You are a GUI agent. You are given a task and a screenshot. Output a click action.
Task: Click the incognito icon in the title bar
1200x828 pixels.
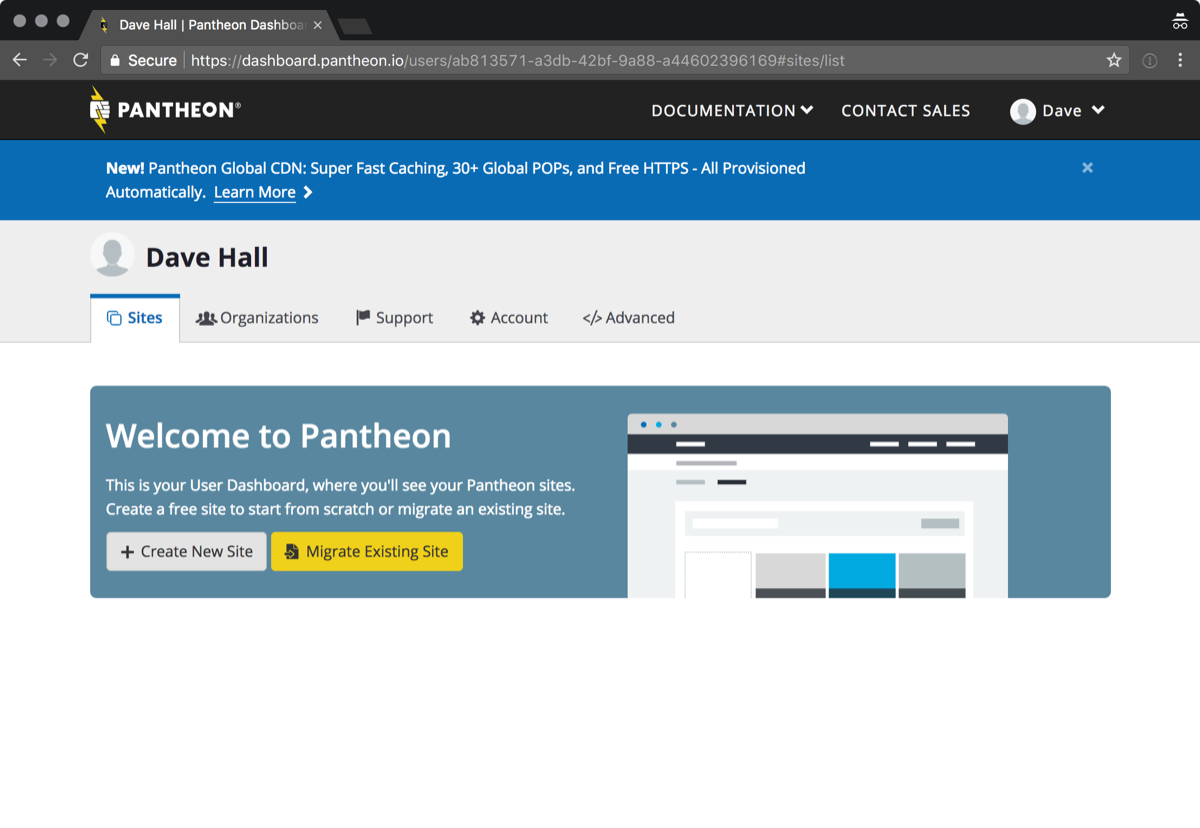tap(1180, 22)
